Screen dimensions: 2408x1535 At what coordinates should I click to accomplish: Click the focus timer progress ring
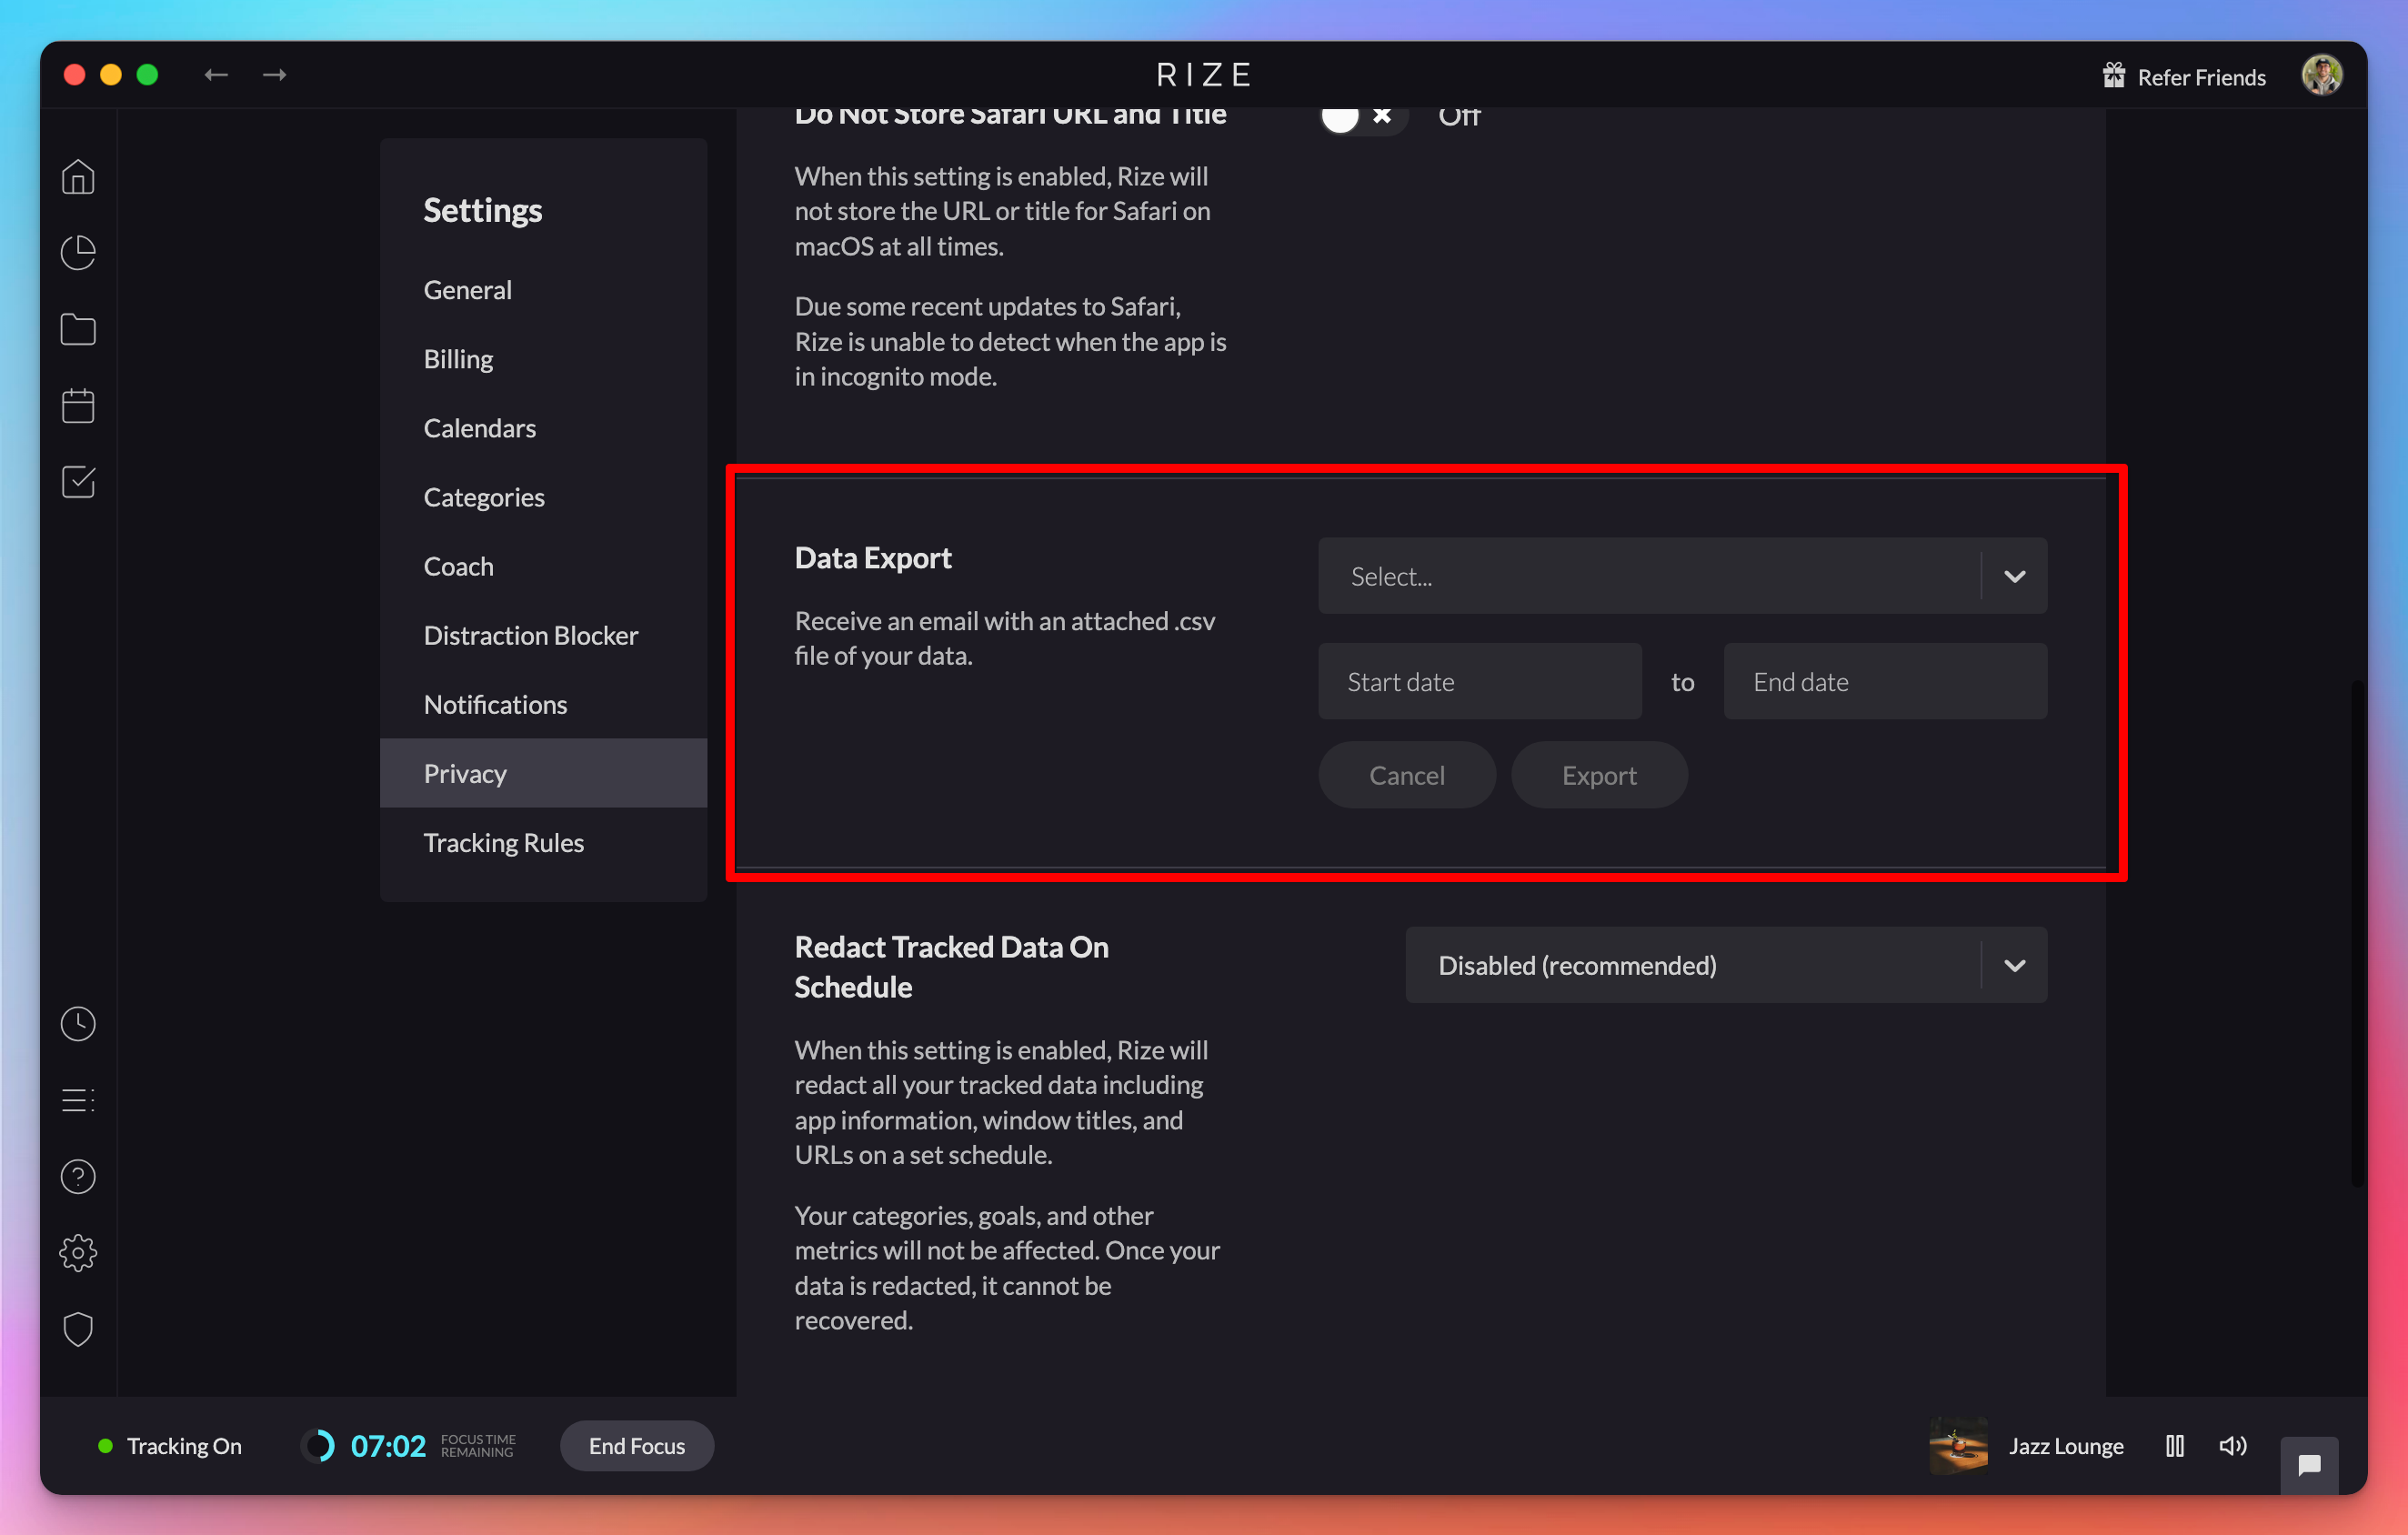(318, 1446)
